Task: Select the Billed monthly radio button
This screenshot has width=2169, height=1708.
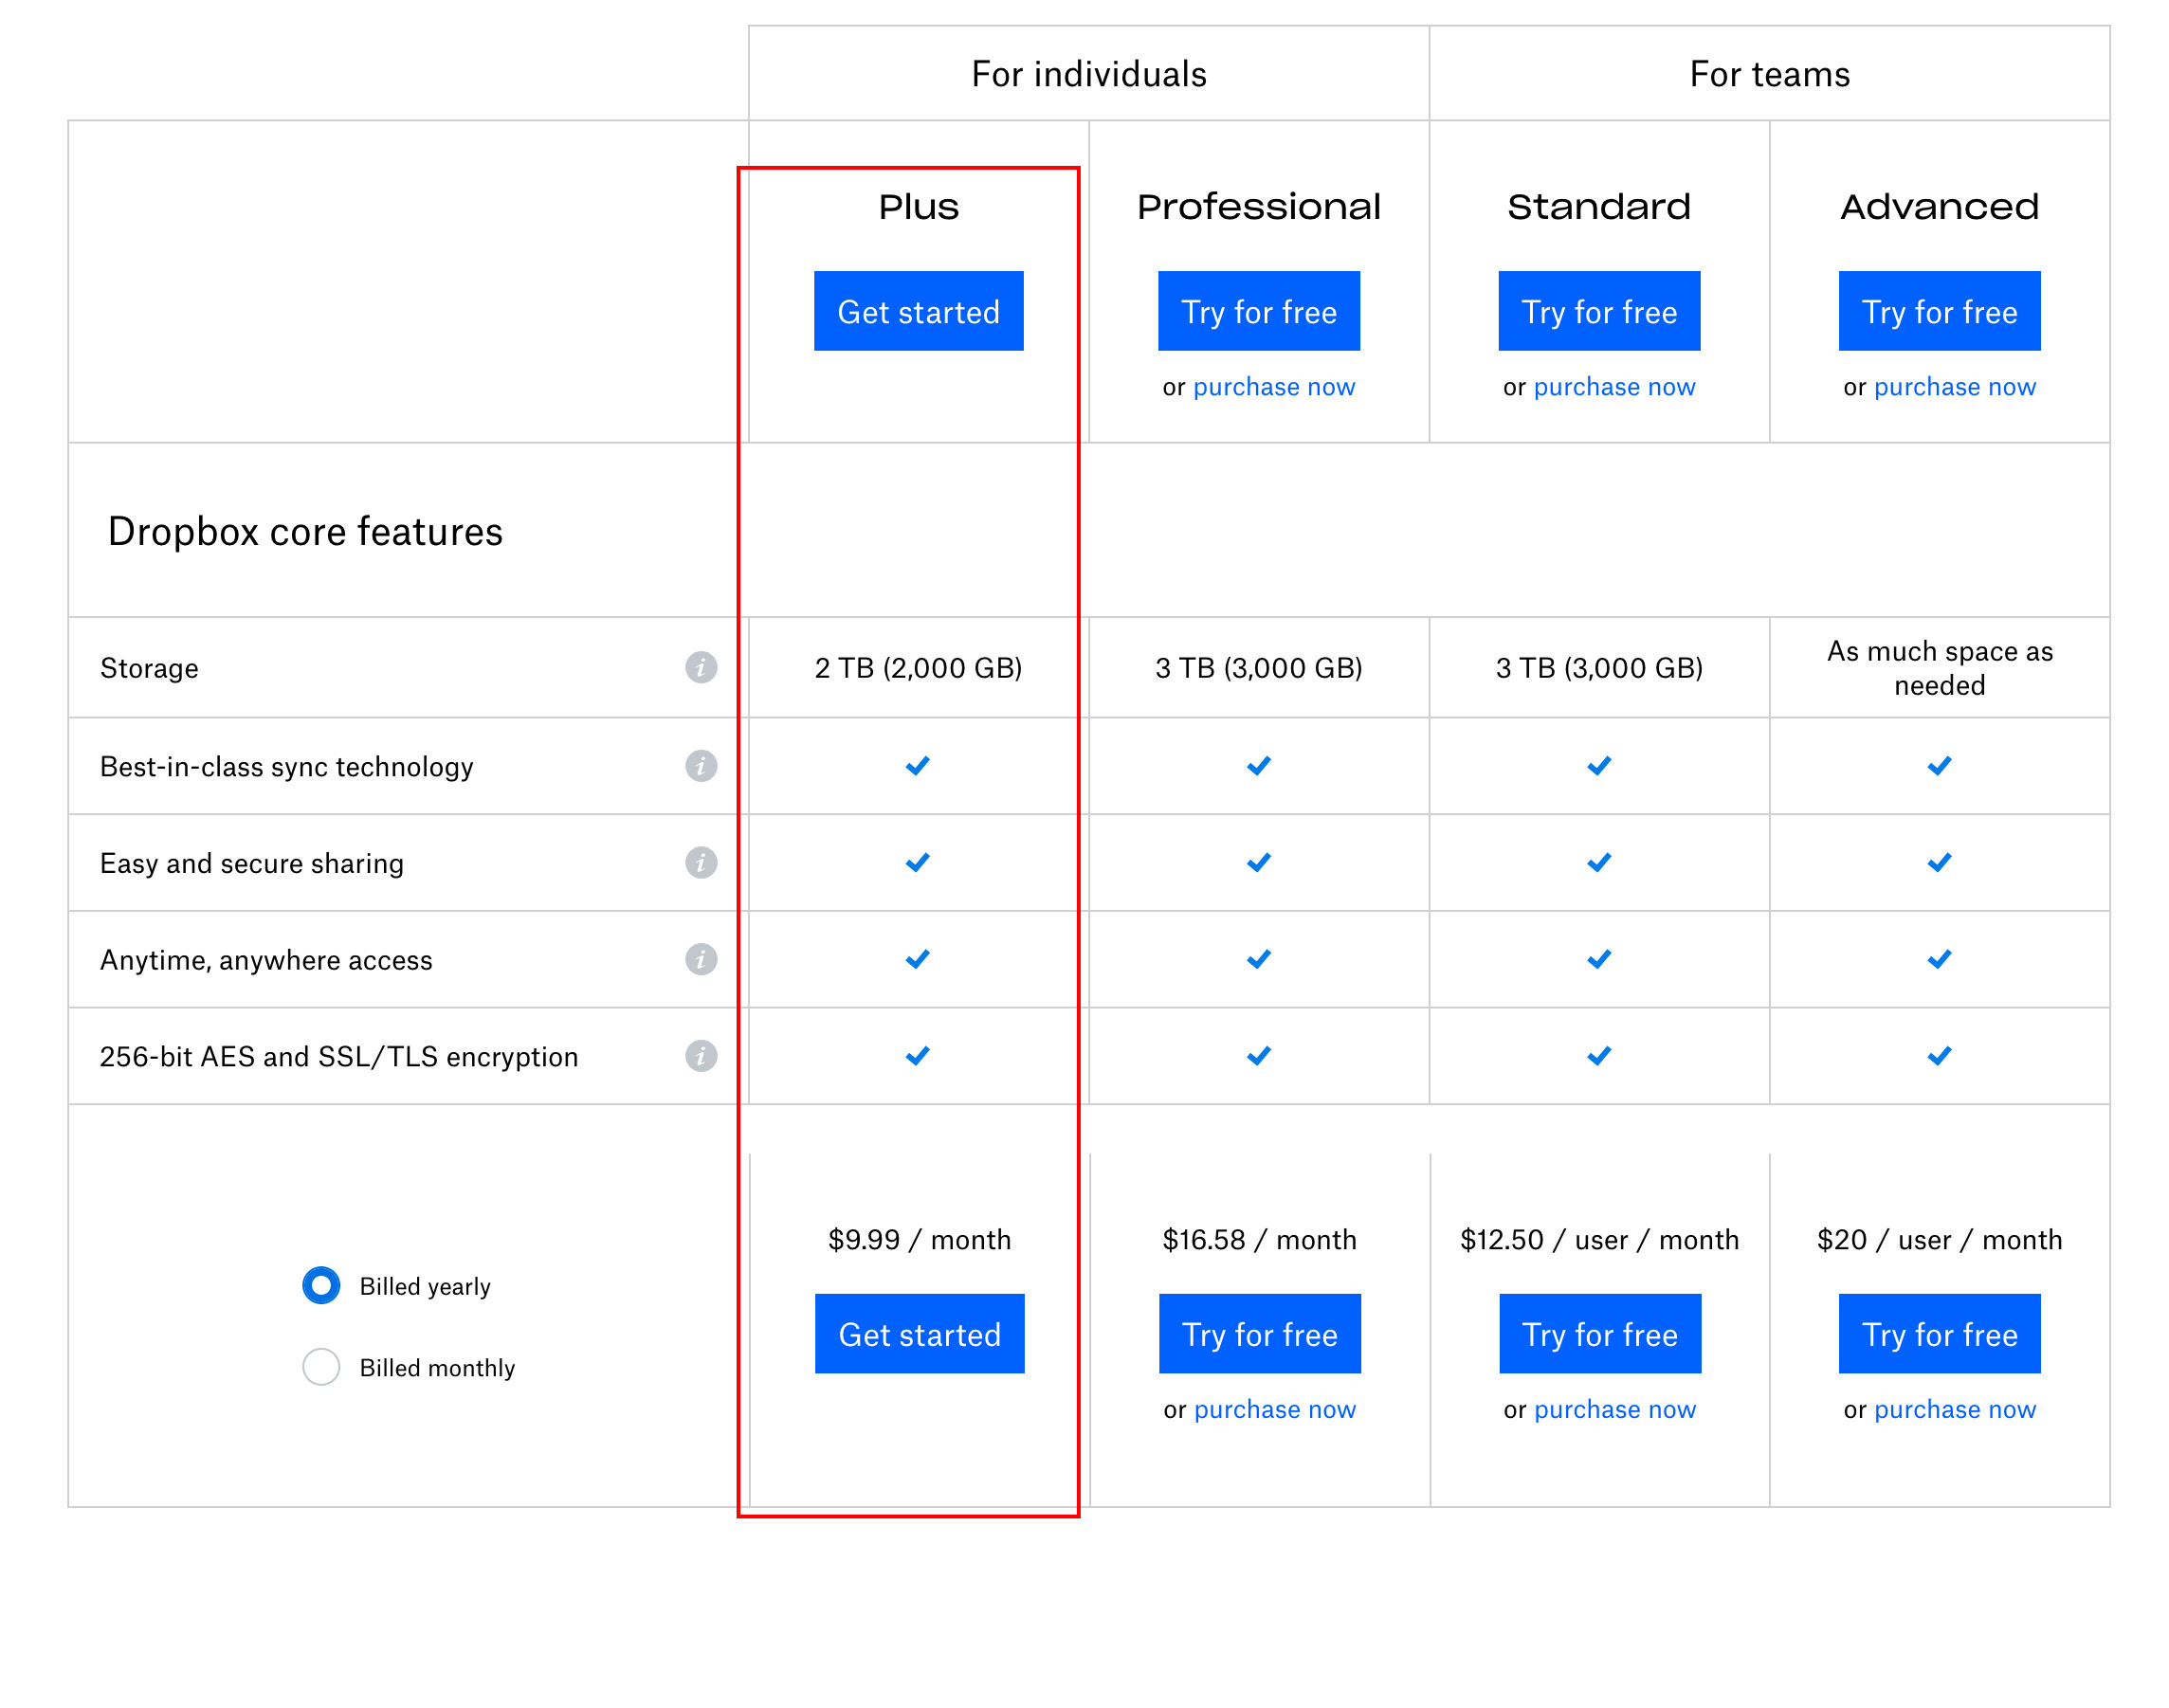Action: click(x=321, y=1367)
